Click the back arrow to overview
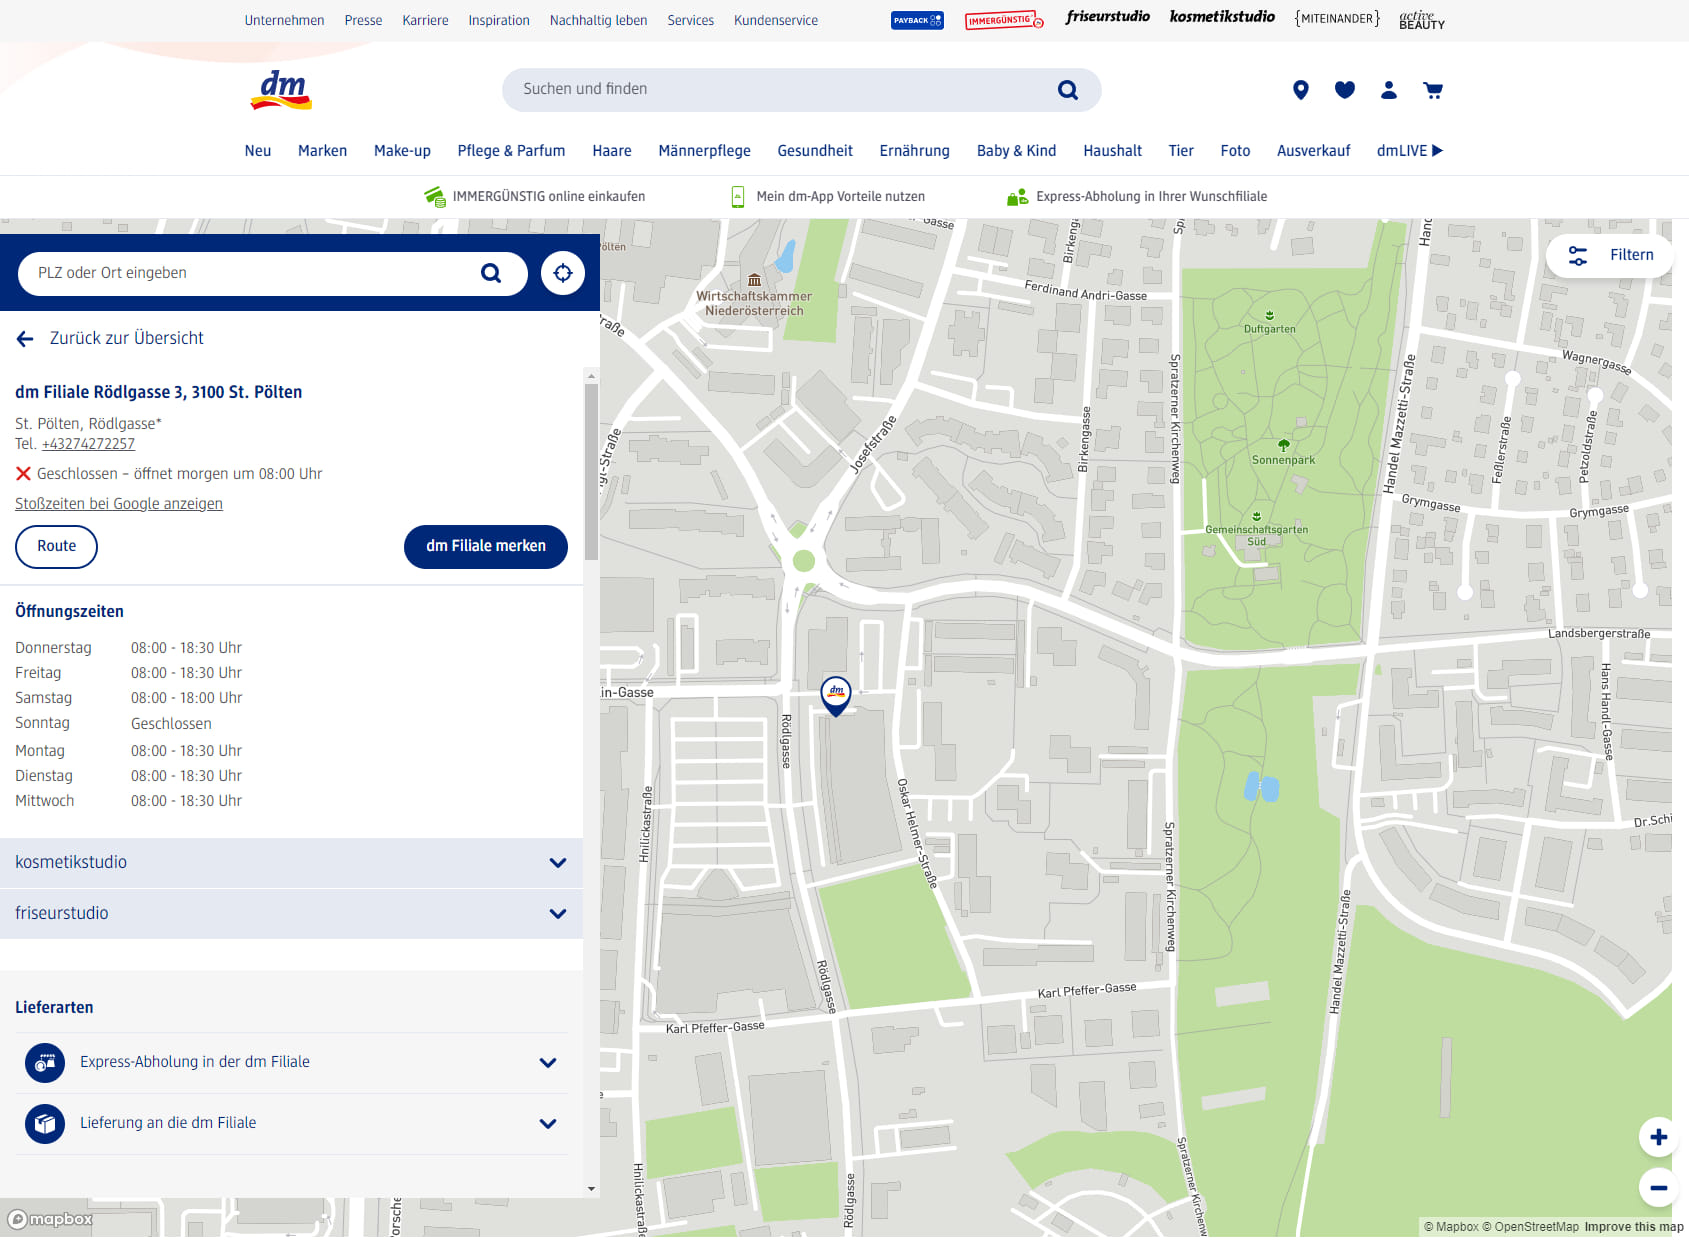 click(x=25, y=339)
